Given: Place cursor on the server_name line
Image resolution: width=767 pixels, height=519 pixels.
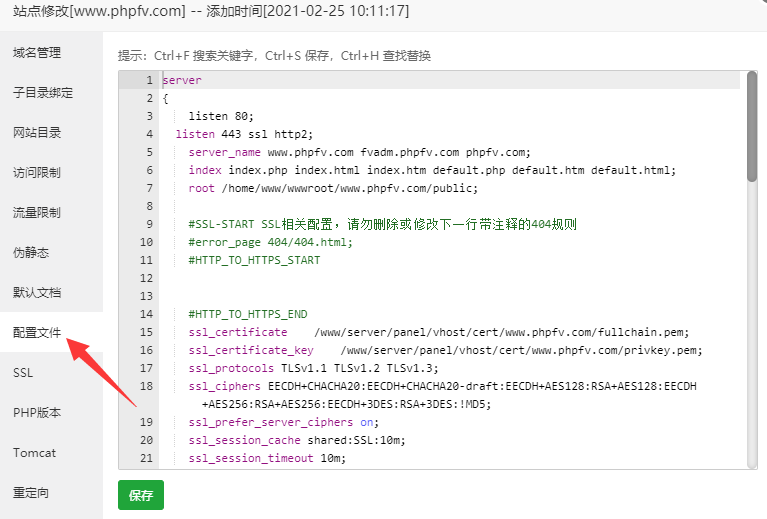Looking at the screenshot, I should point(358,152).
